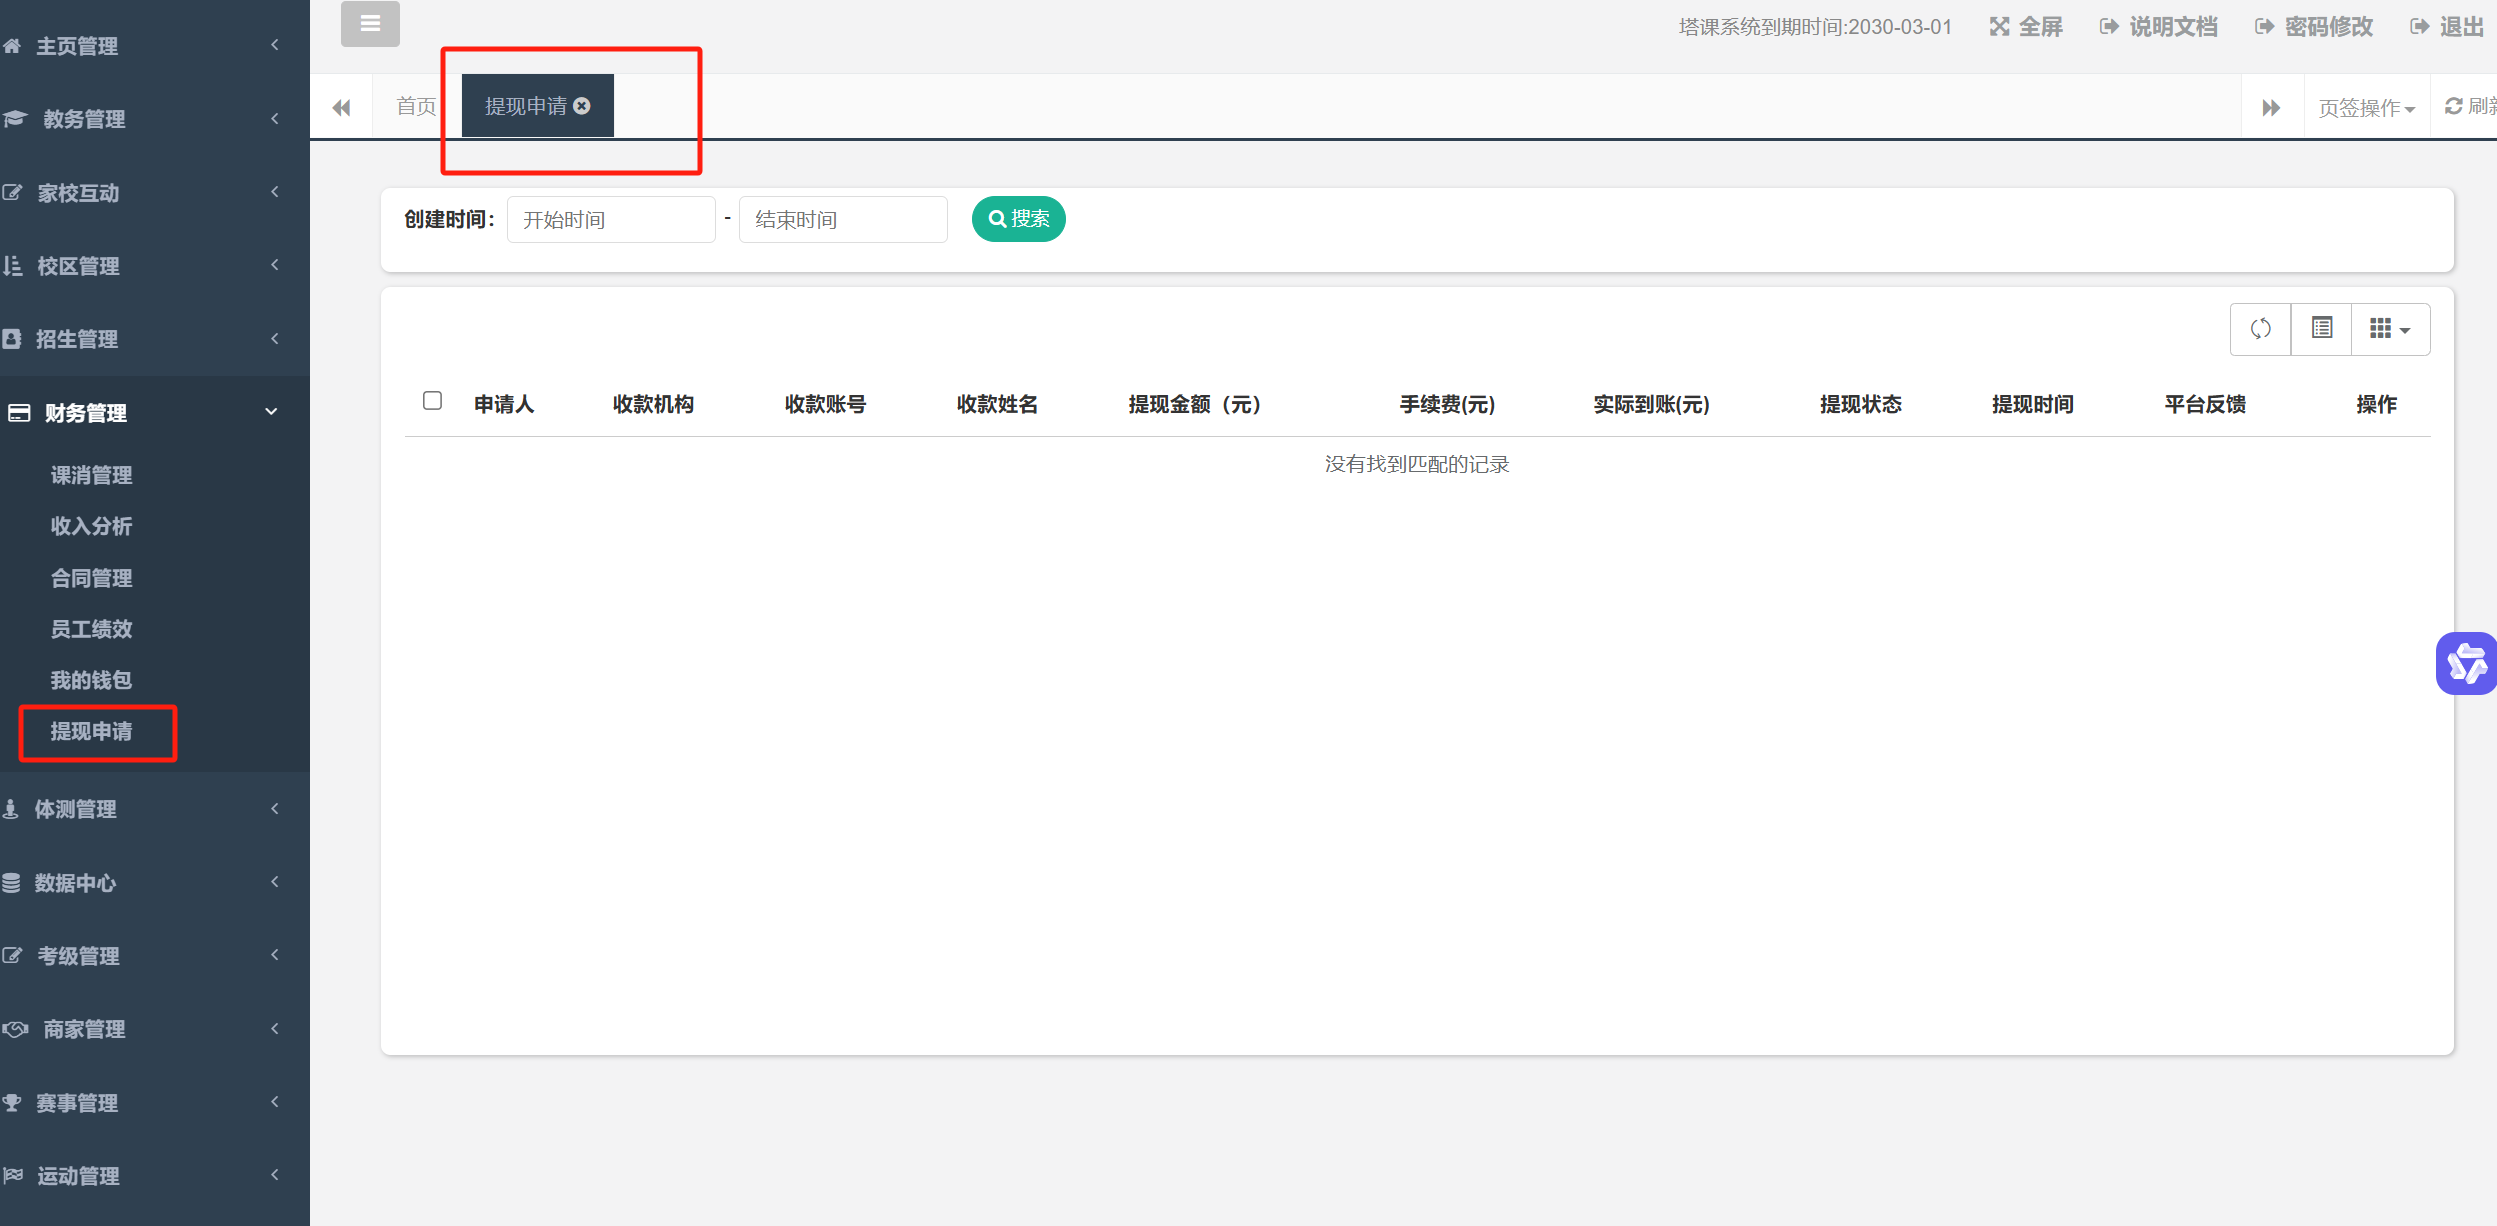Toggle the select-all checkbox in table header

click(432, 401)
